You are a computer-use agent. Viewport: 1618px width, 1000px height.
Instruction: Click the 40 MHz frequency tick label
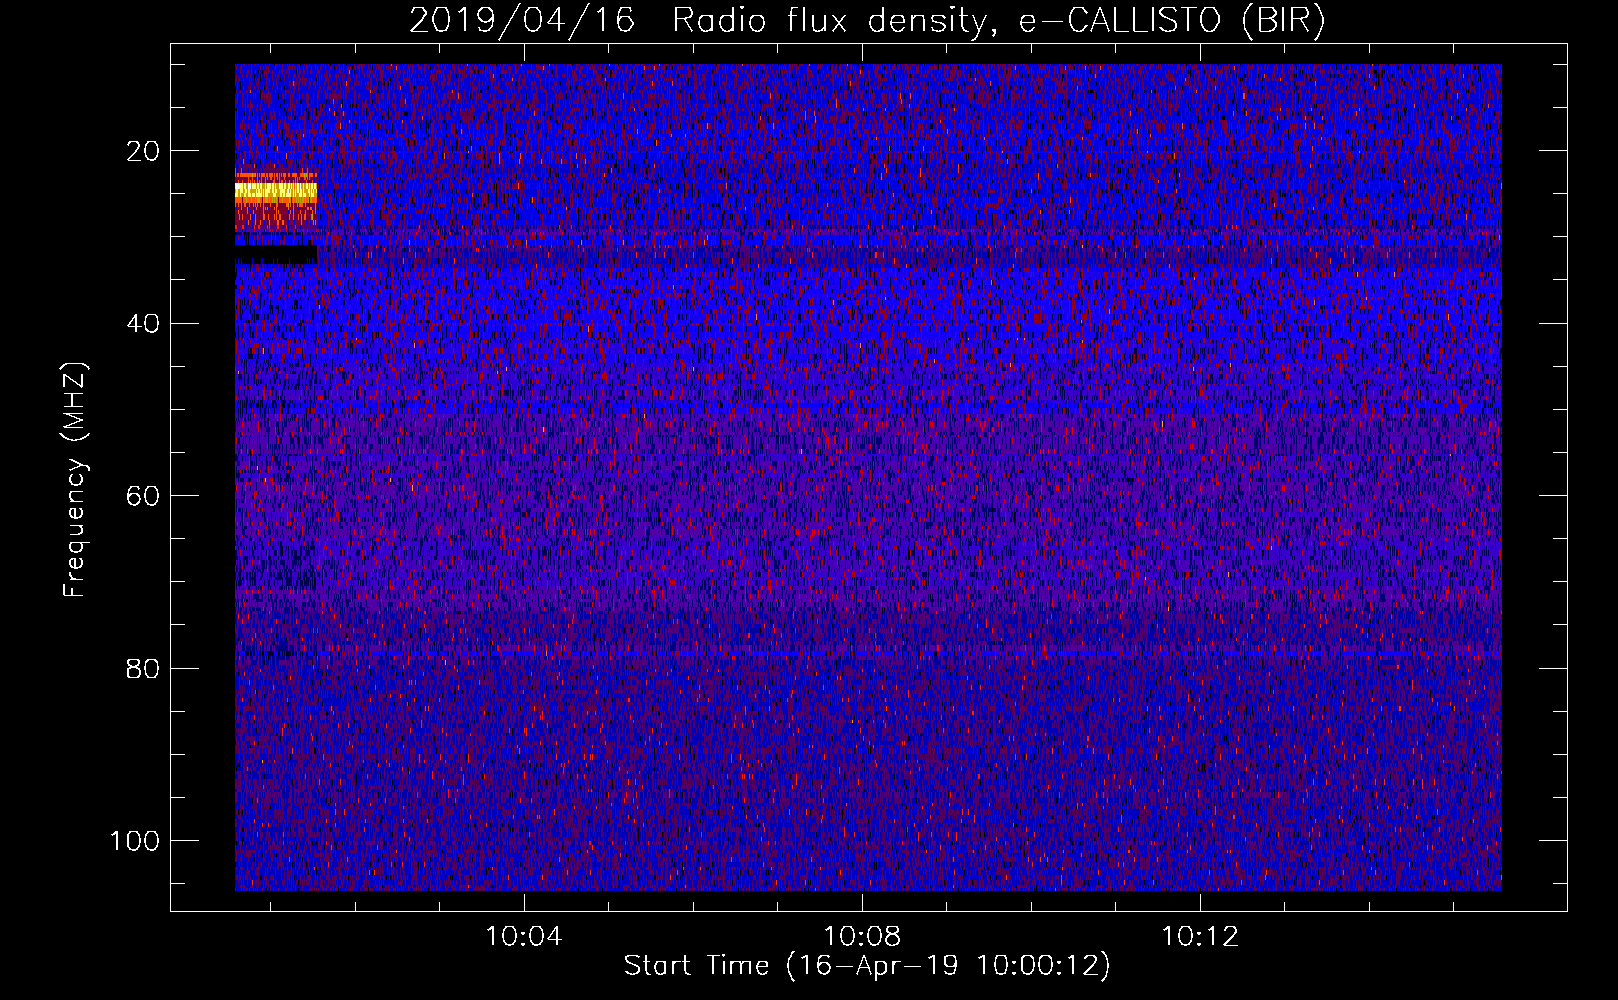coord(143,323)
